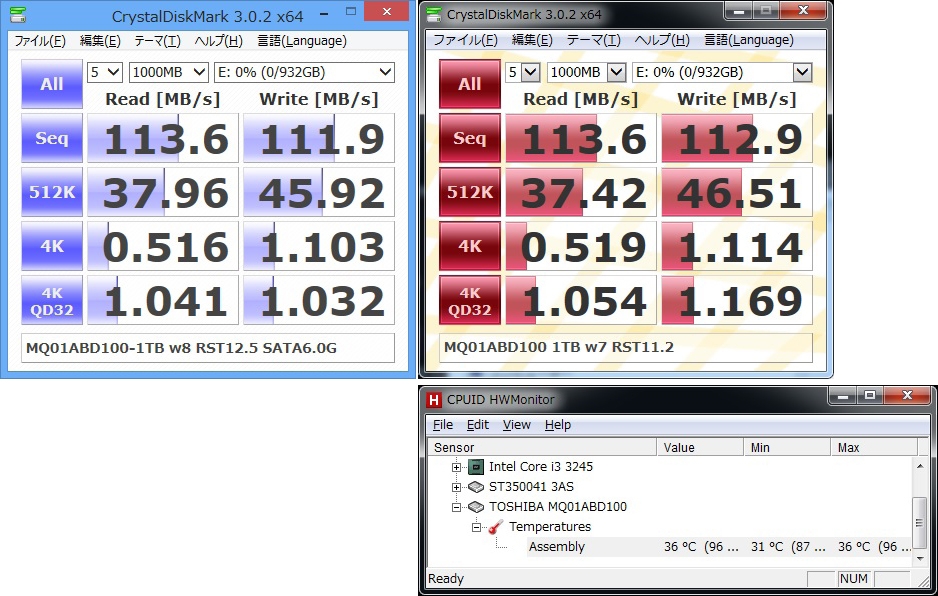This screenshot has width=938, height=596.
Task: Click the CrystalDiskMark app icon in the red window's title bar
Action: tap(434, 14)
